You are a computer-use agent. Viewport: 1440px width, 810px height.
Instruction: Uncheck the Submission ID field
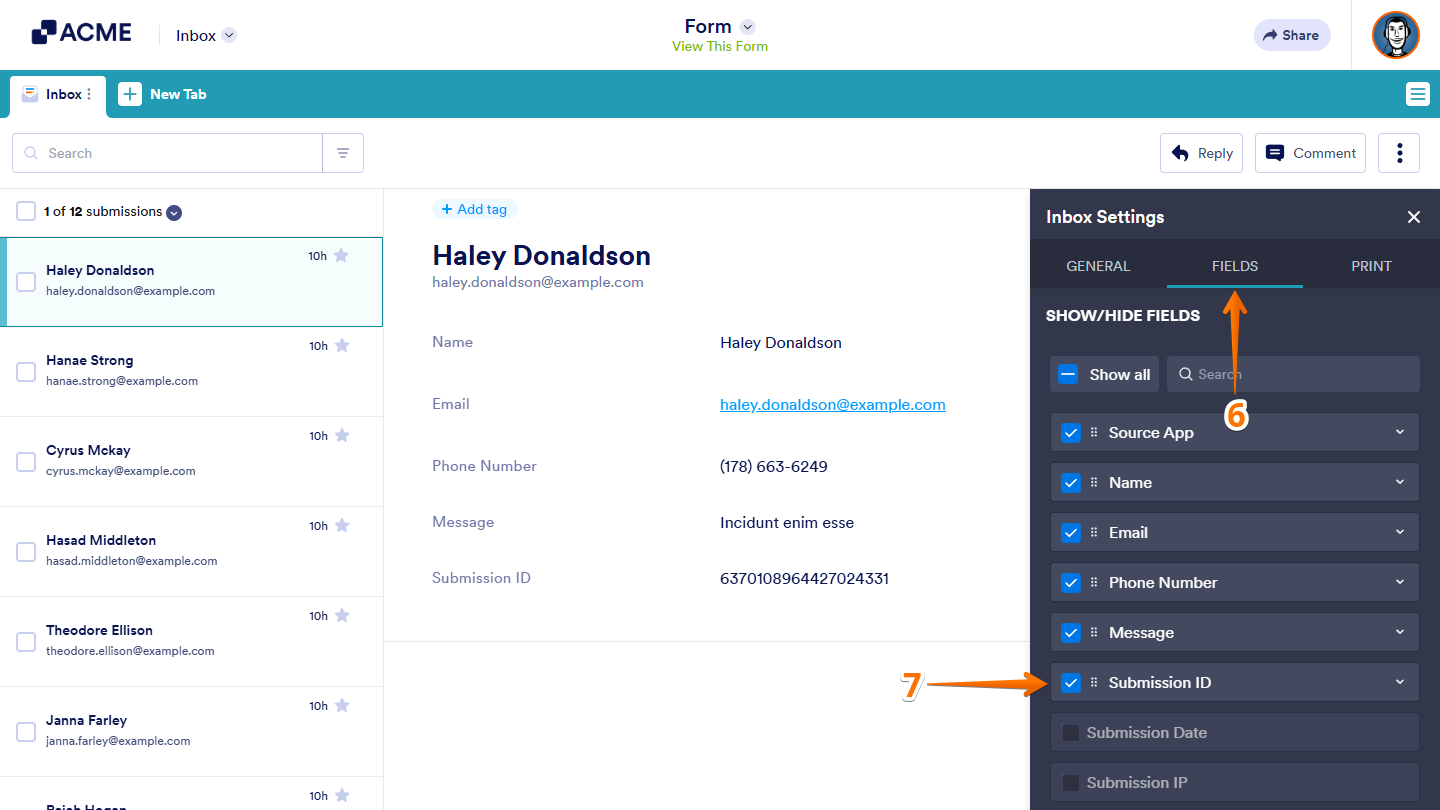(1071, 682)
